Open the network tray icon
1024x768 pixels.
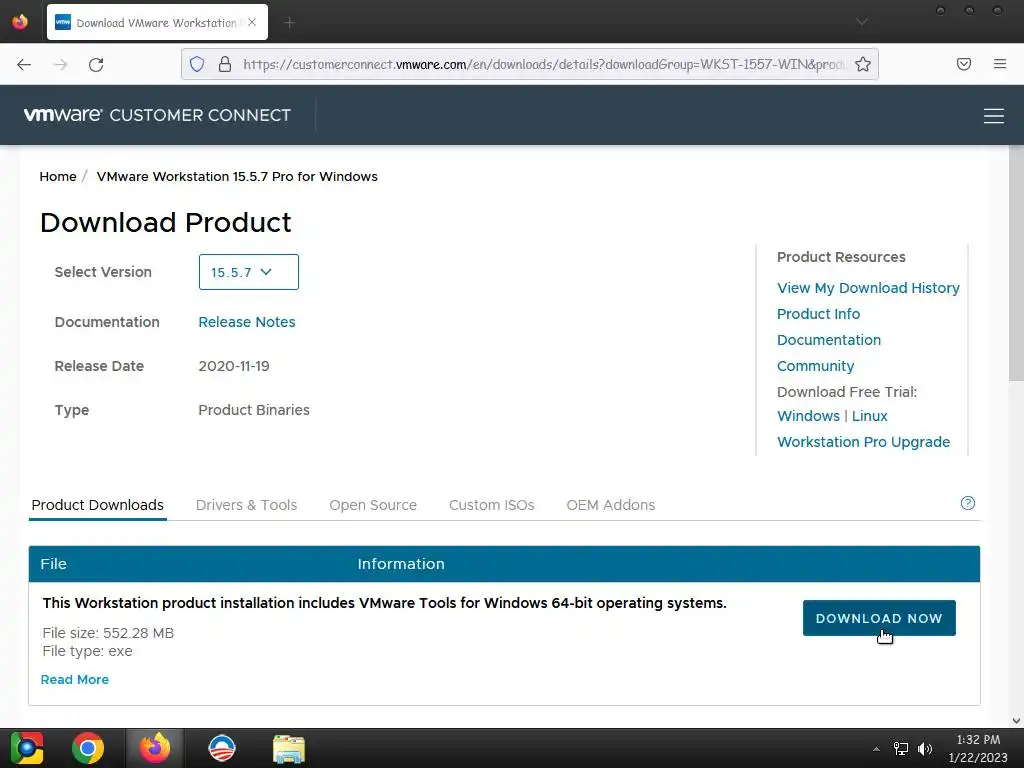pos(901,749)
